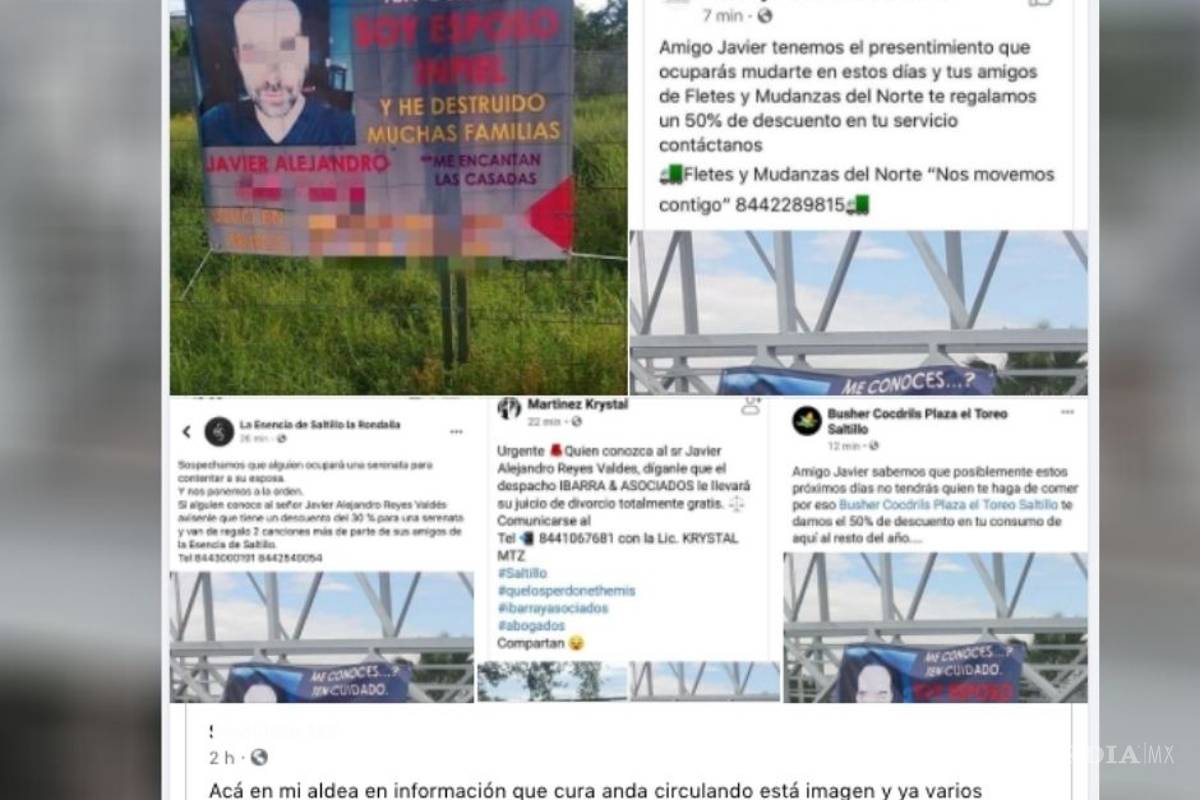Open La Esencia de Saltillo la Rondalla page name
The image size is (1200, 800).
pyautogui.click(x=320, y=424)
